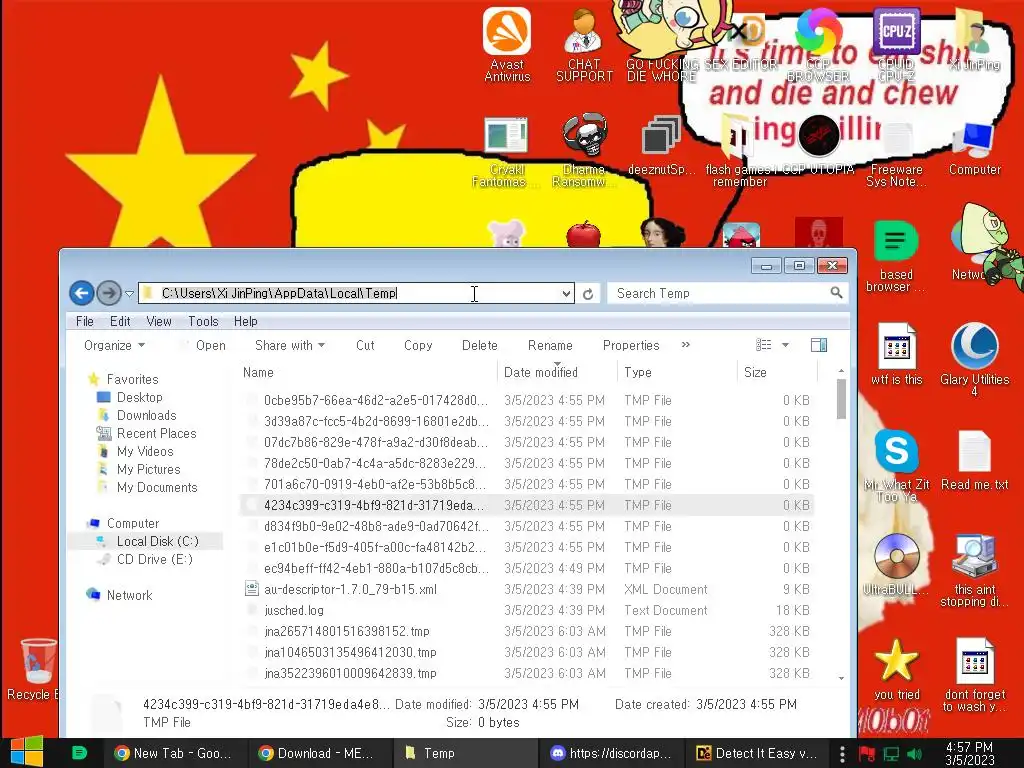This screenshot has width=1024, height=768.
Task: Click Explorer forward navigation arrow
Action: (109, 293)
